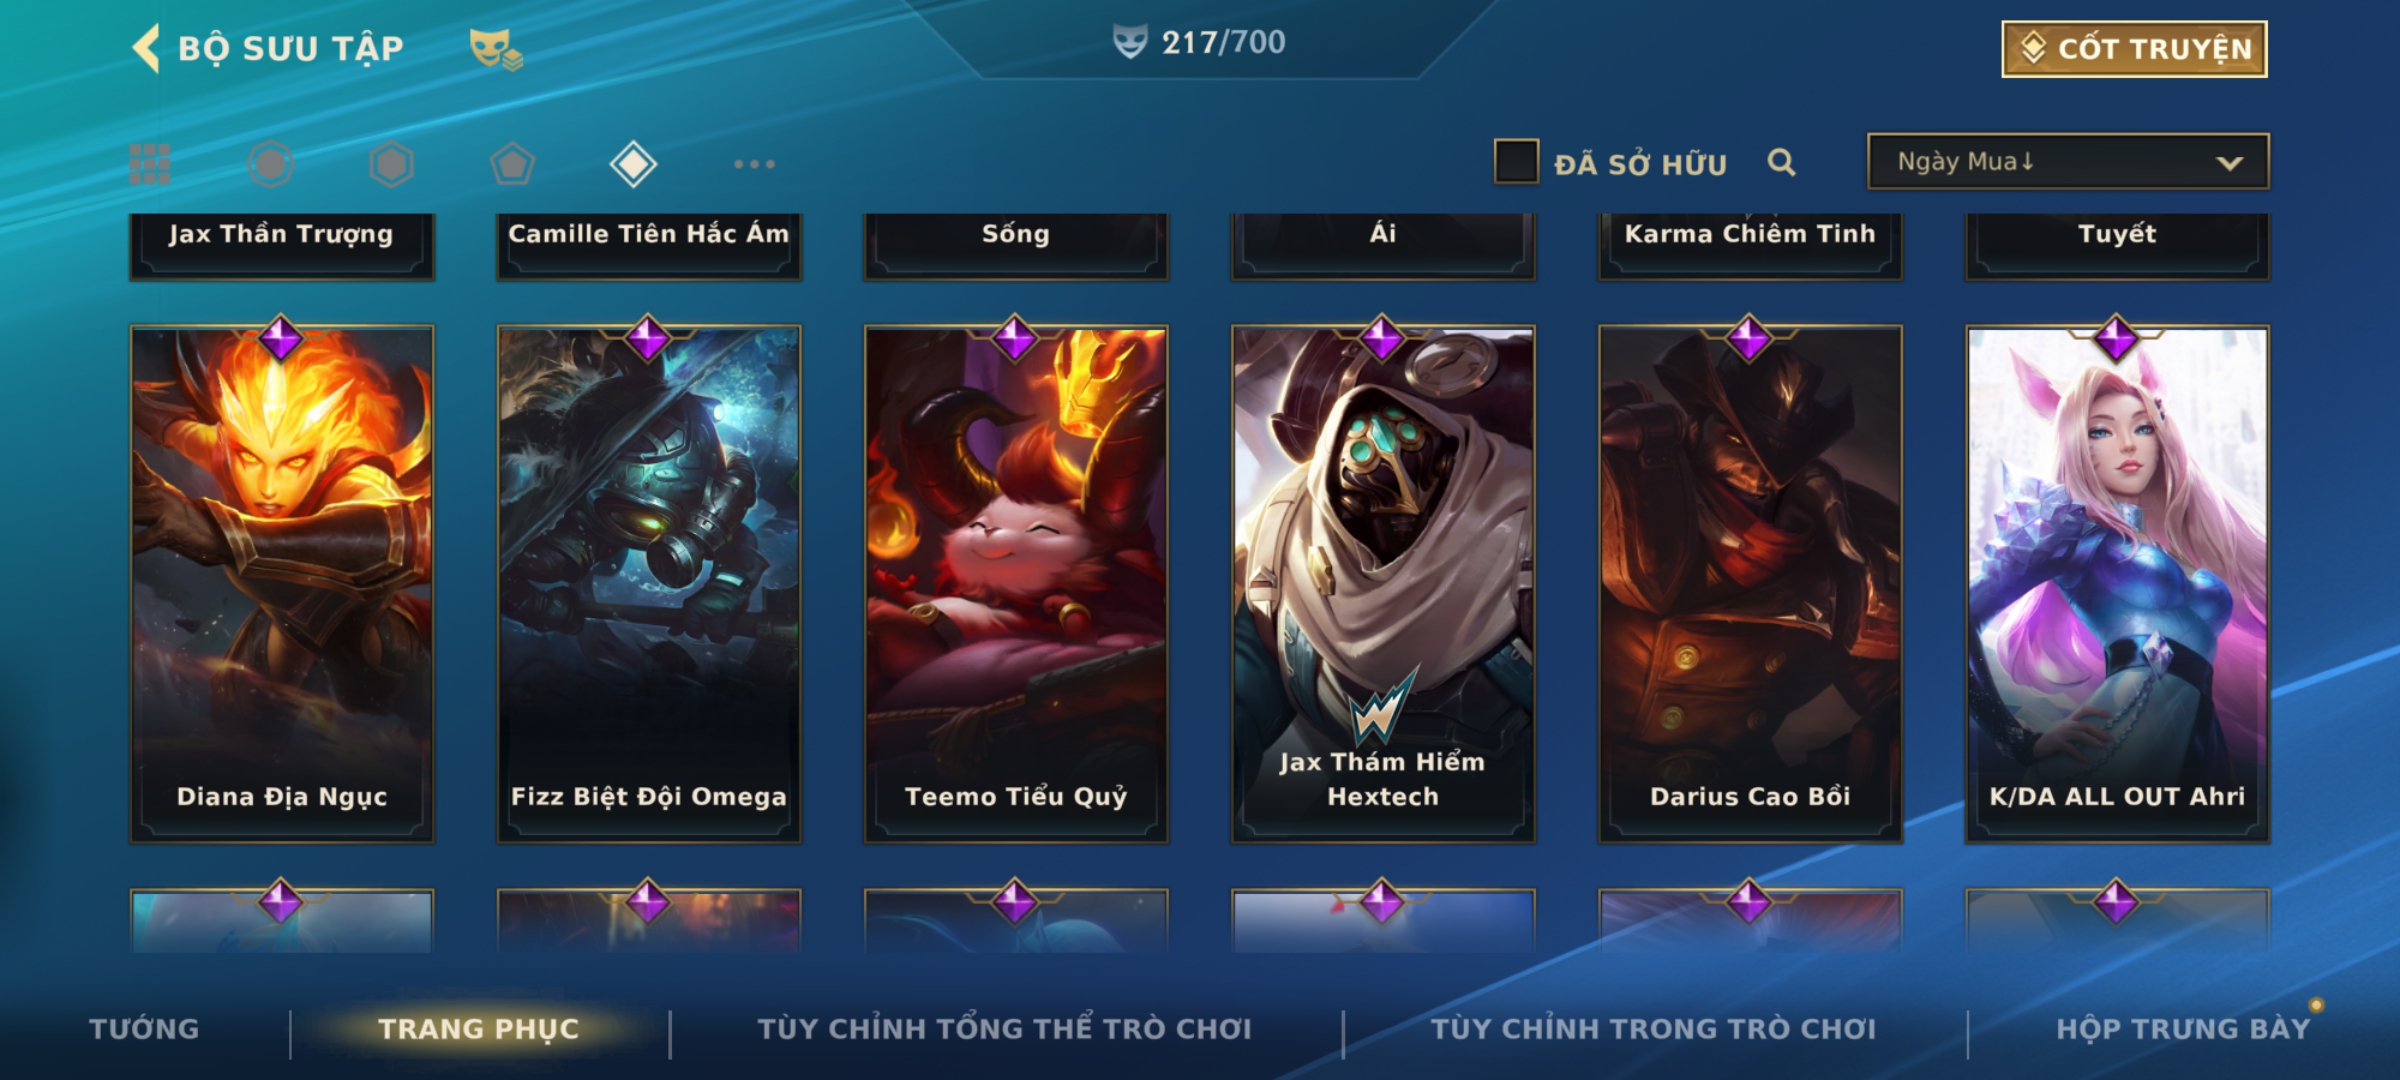Switch to Tùy Chỉnh Trong Trò Chơi tab
Screen dimensions: 2400x1080
[1653, 1029]
